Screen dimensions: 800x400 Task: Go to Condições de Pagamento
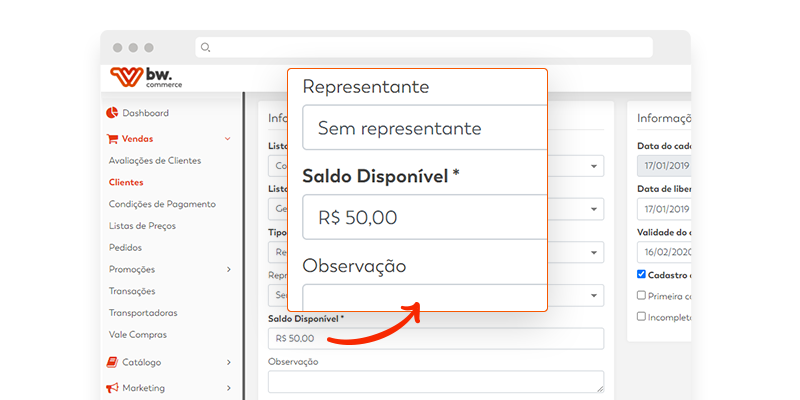tap(162, 204)
